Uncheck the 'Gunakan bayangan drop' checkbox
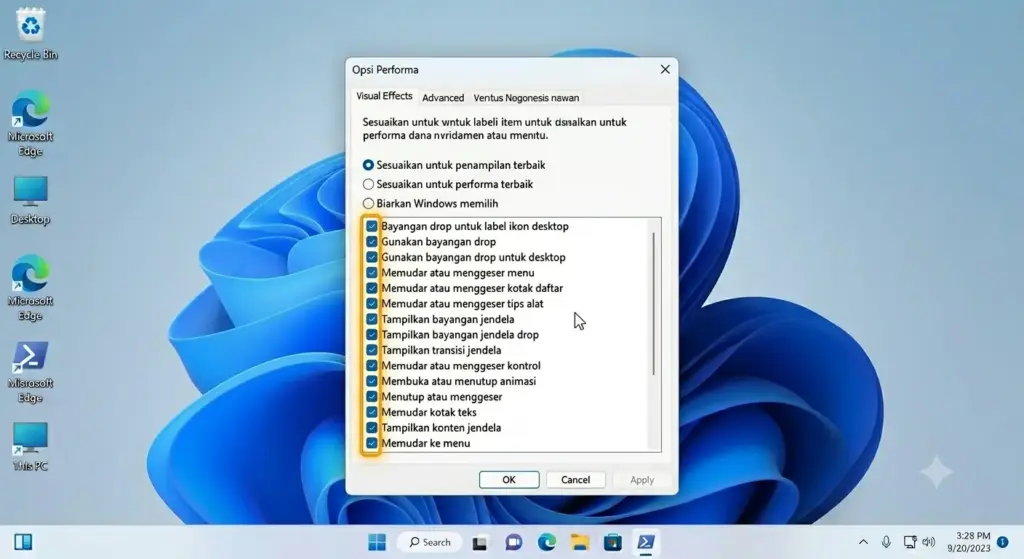1024x559 pixels. [x=372, y=242]
